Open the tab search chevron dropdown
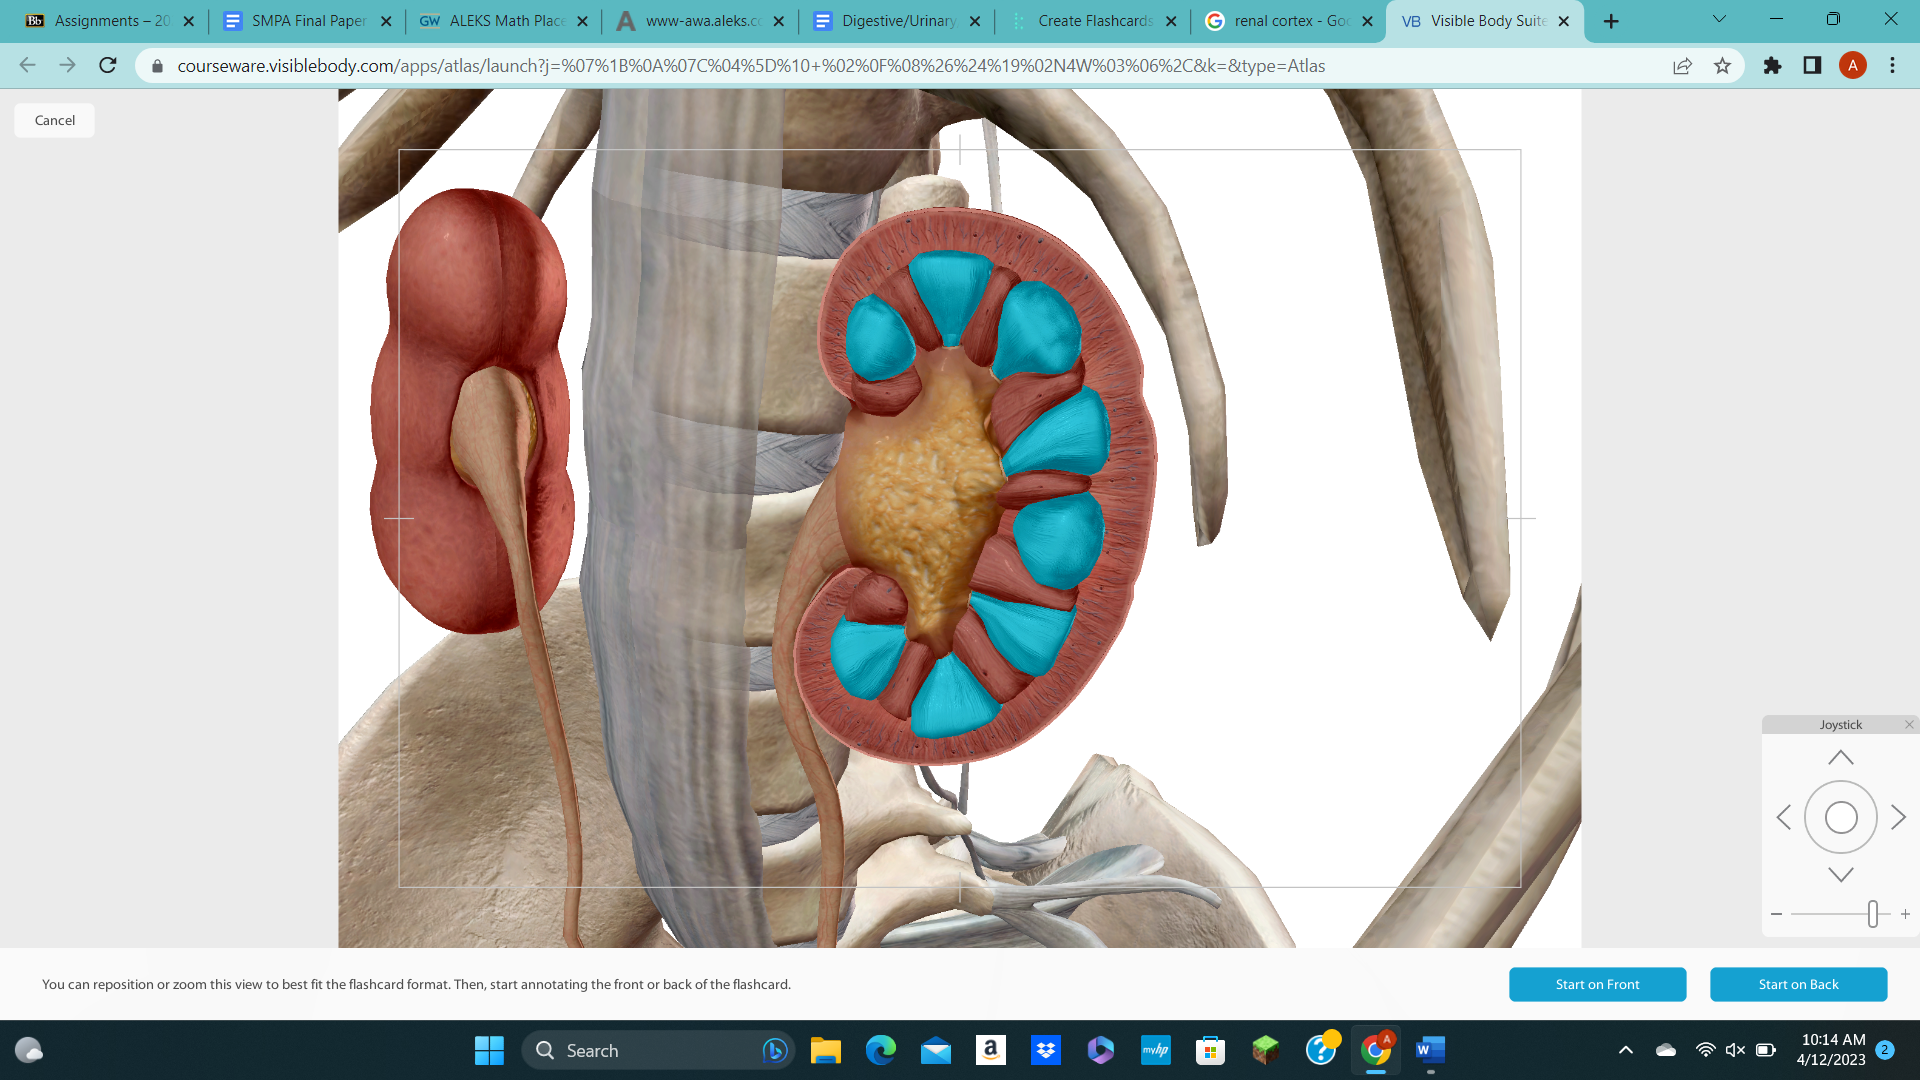The height and width of the screenshot is (1080, 1920). pos(1719,19)
